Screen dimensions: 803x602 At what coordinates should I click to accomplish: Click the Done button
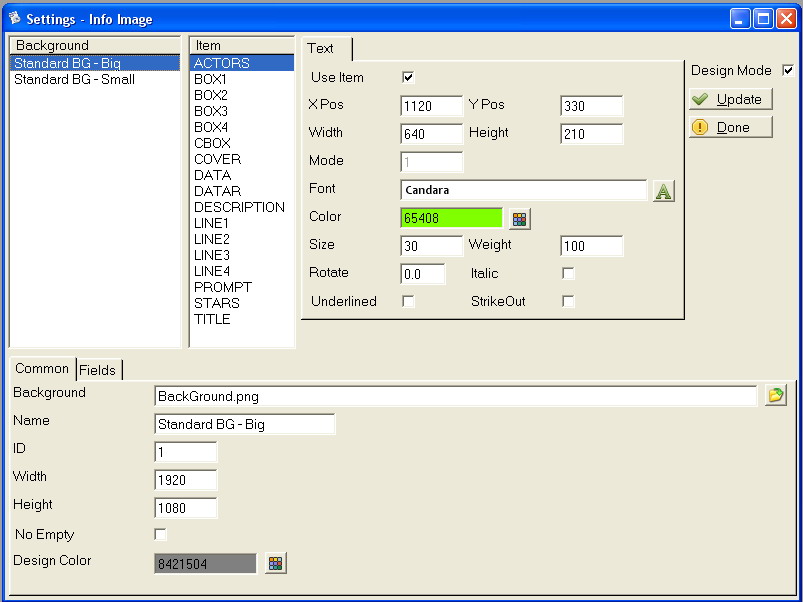731,127
